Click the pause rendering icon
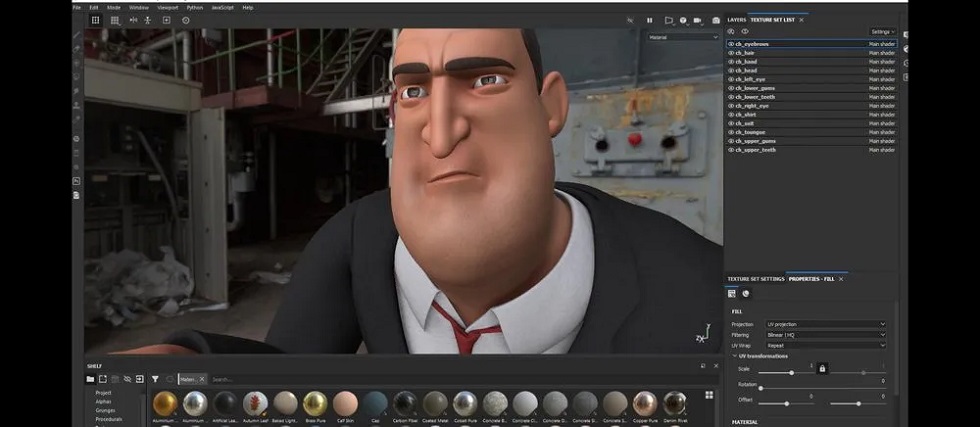The height and width of the screenshot is (427, 980). (649, 20)
